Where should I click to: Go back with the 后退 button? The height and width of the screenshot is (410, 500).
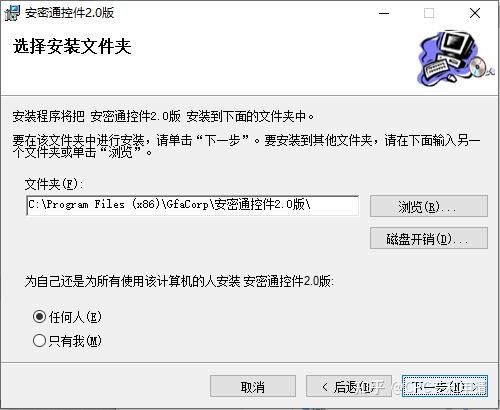pos(349,386)
